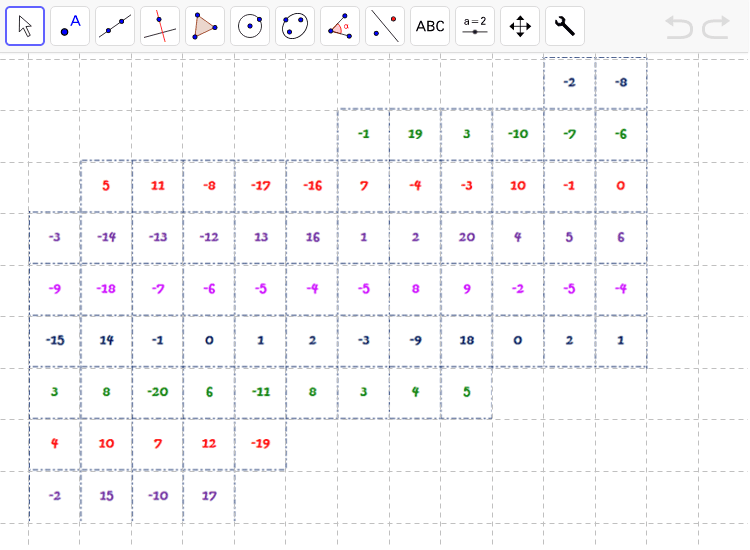
Task: Activate the Polygon tool
Action: pyautogui.click(x=205, y=26)
